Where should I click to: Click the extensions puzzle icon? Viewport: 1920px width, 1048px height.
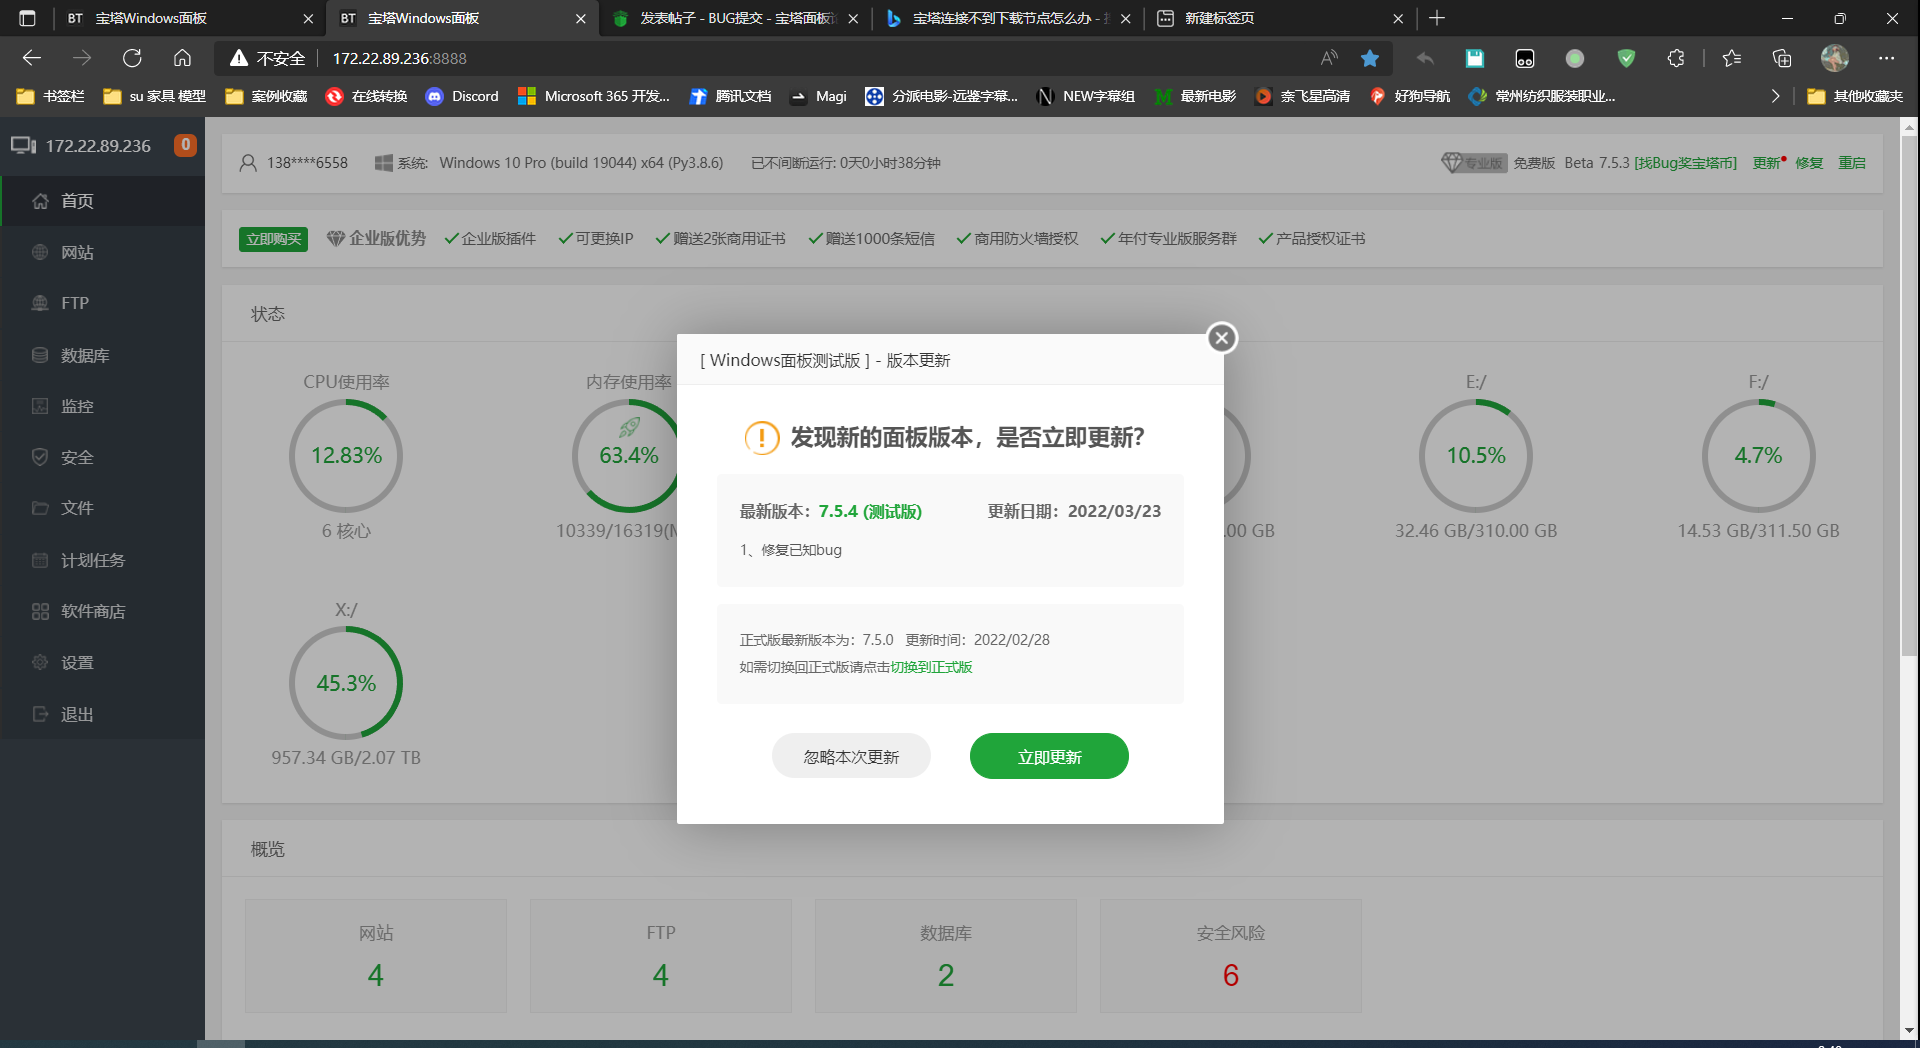click(x=1676, y=58)
